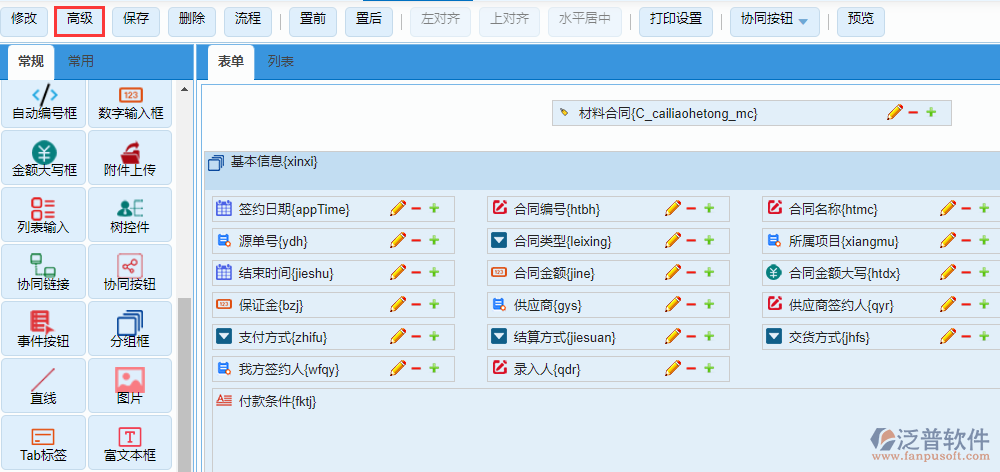Add the 分组框 control

[x=130, y=328]
